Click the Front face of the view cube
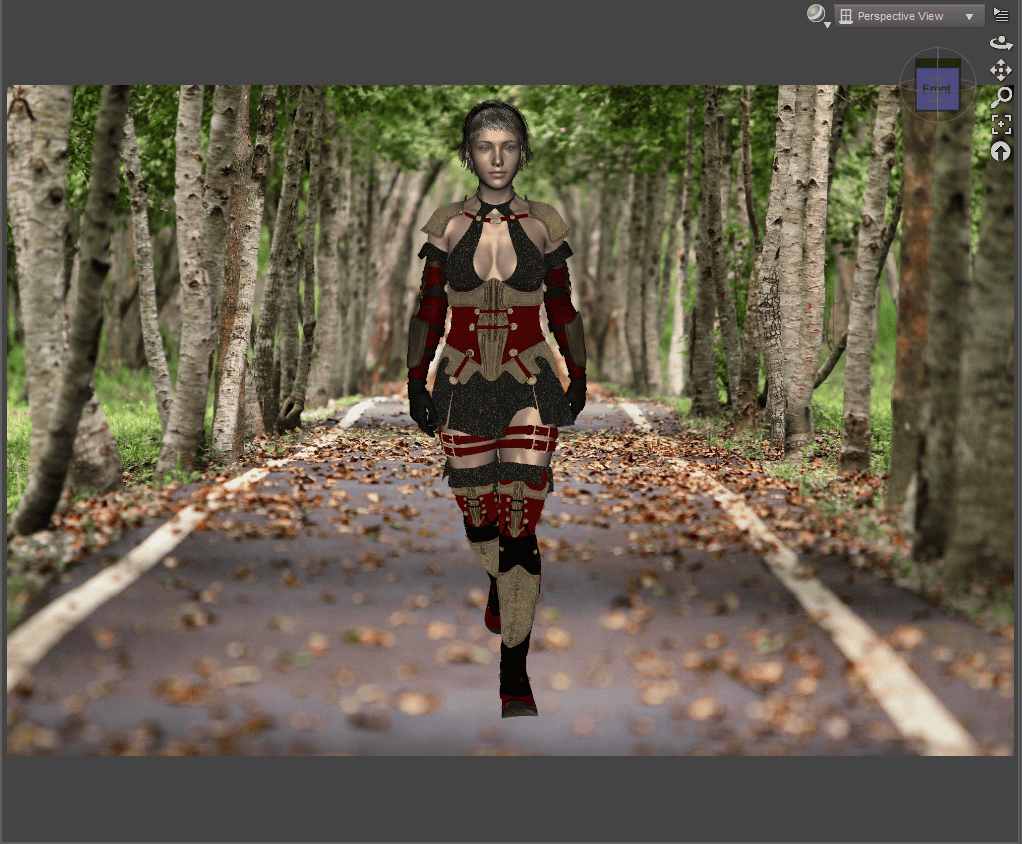 (x=936, y=90)
